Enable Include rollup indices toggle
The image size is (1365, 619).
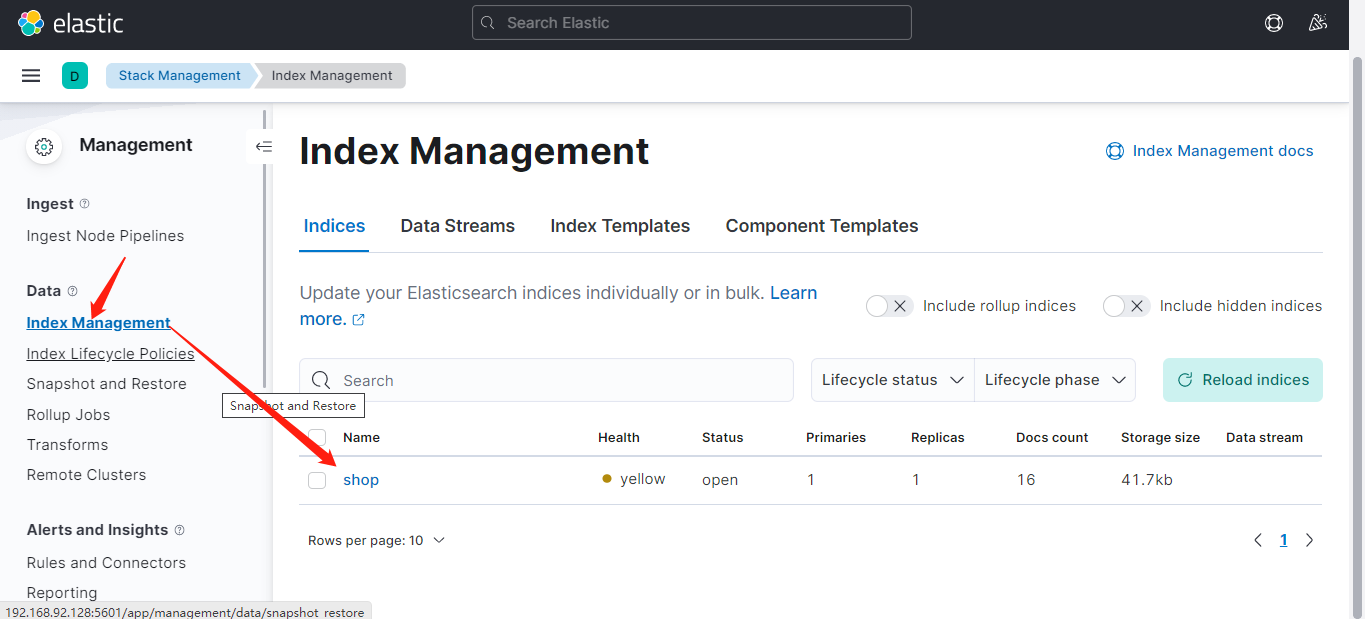(889, 306)
